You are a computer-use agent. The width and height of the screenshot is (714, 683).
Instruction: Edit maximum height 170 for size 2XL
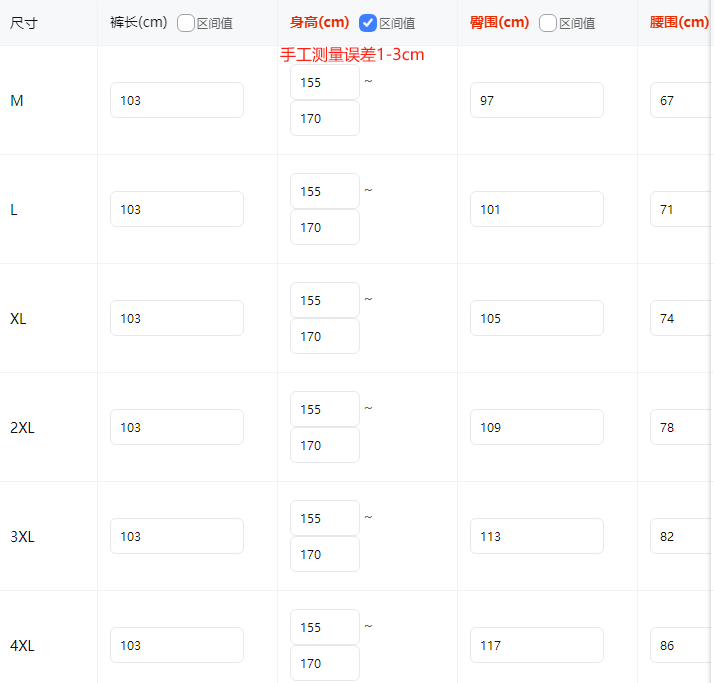click(x=325, y=445)
